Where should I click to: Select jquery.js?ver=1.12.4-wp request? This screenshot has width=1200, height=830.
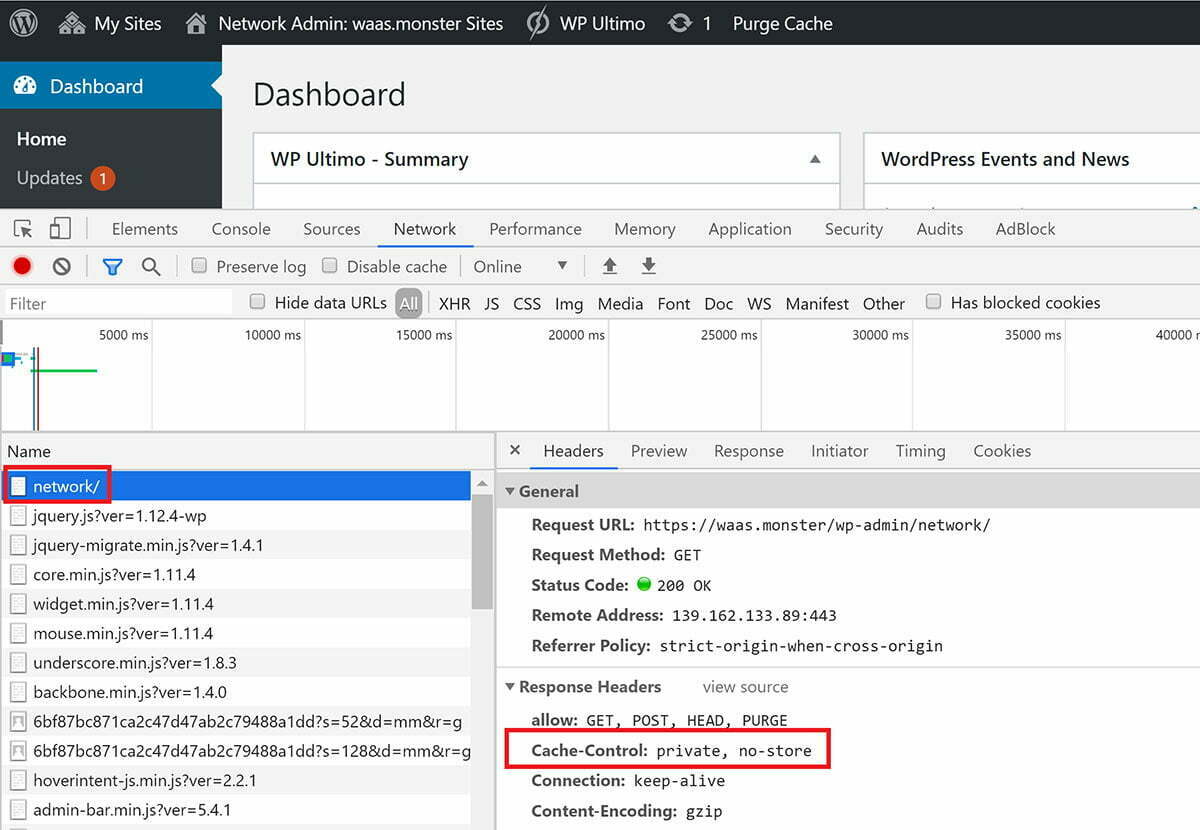click(237, 516)
